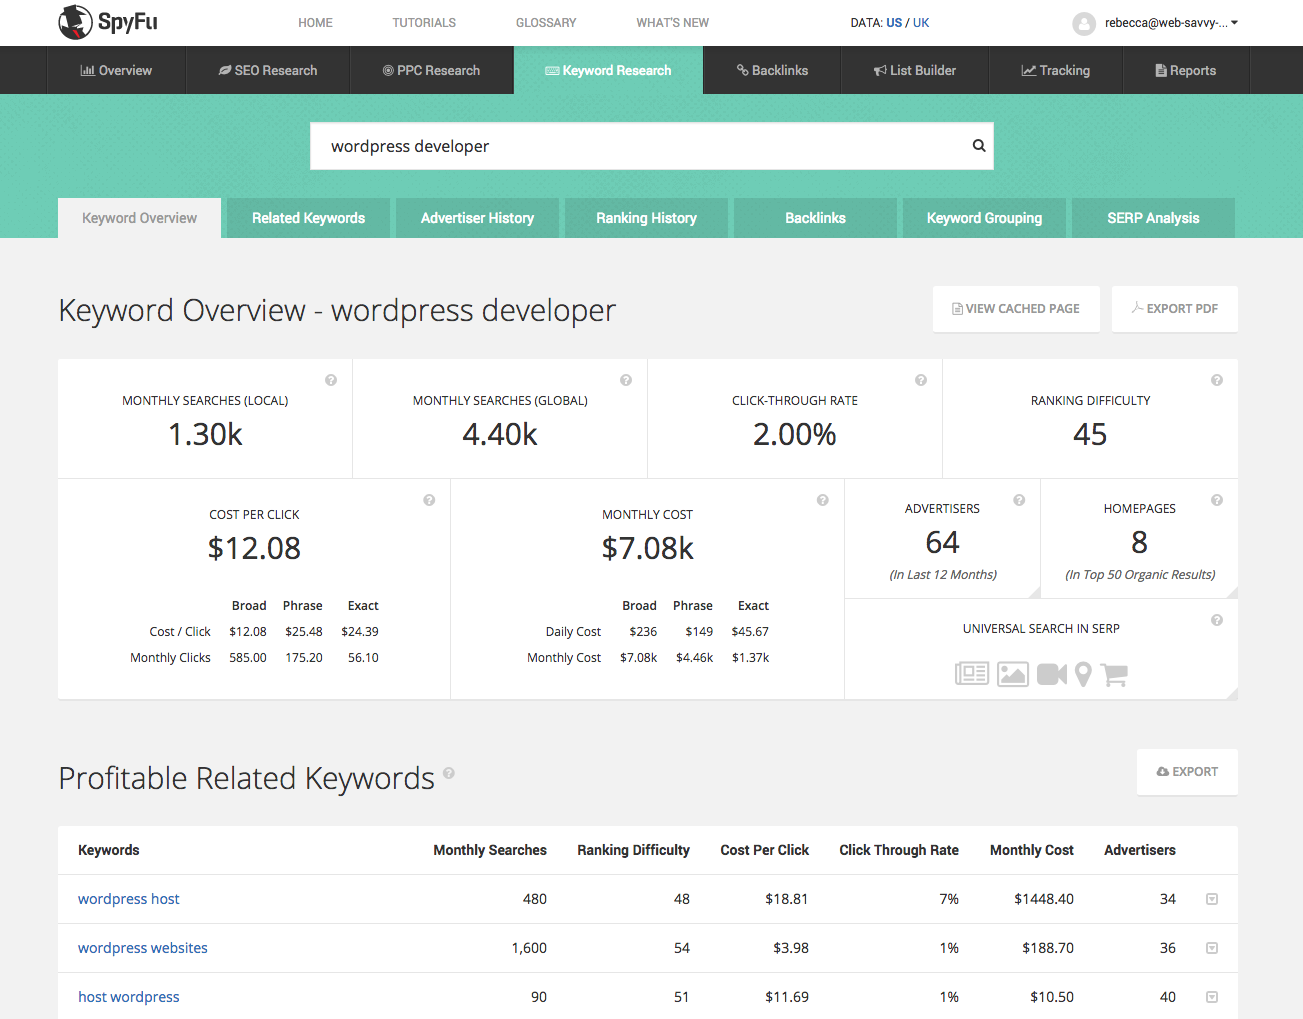The height and width of the screenshot is (1019, 1303).
Task: Click the shopping cart icon in SERP
Action: 1114,674
